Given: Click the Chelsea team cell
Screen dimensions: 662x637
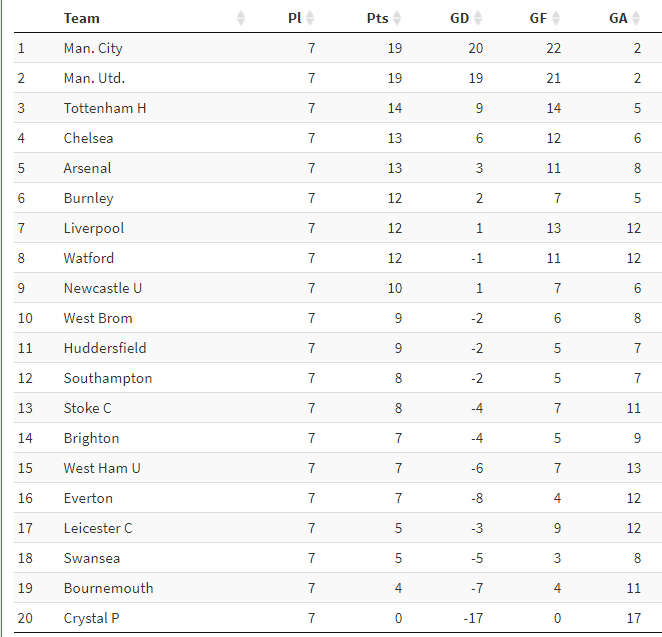Looking at the screenshot, I should [89, 138].
